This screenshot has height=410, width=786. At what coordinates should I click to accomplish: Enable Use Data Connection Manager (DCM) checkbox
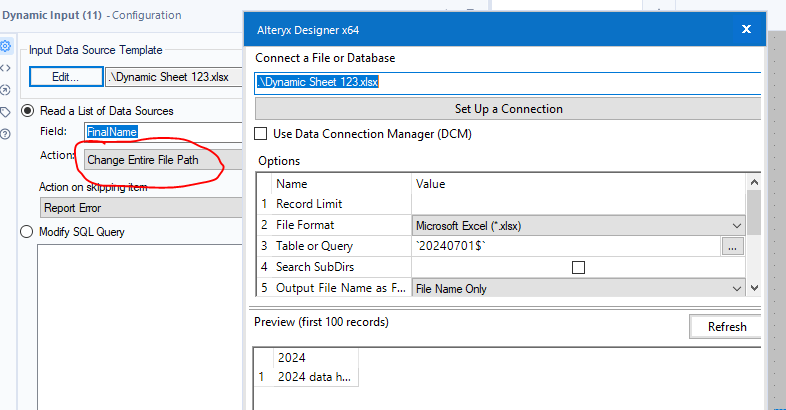(x=261, y=134)
